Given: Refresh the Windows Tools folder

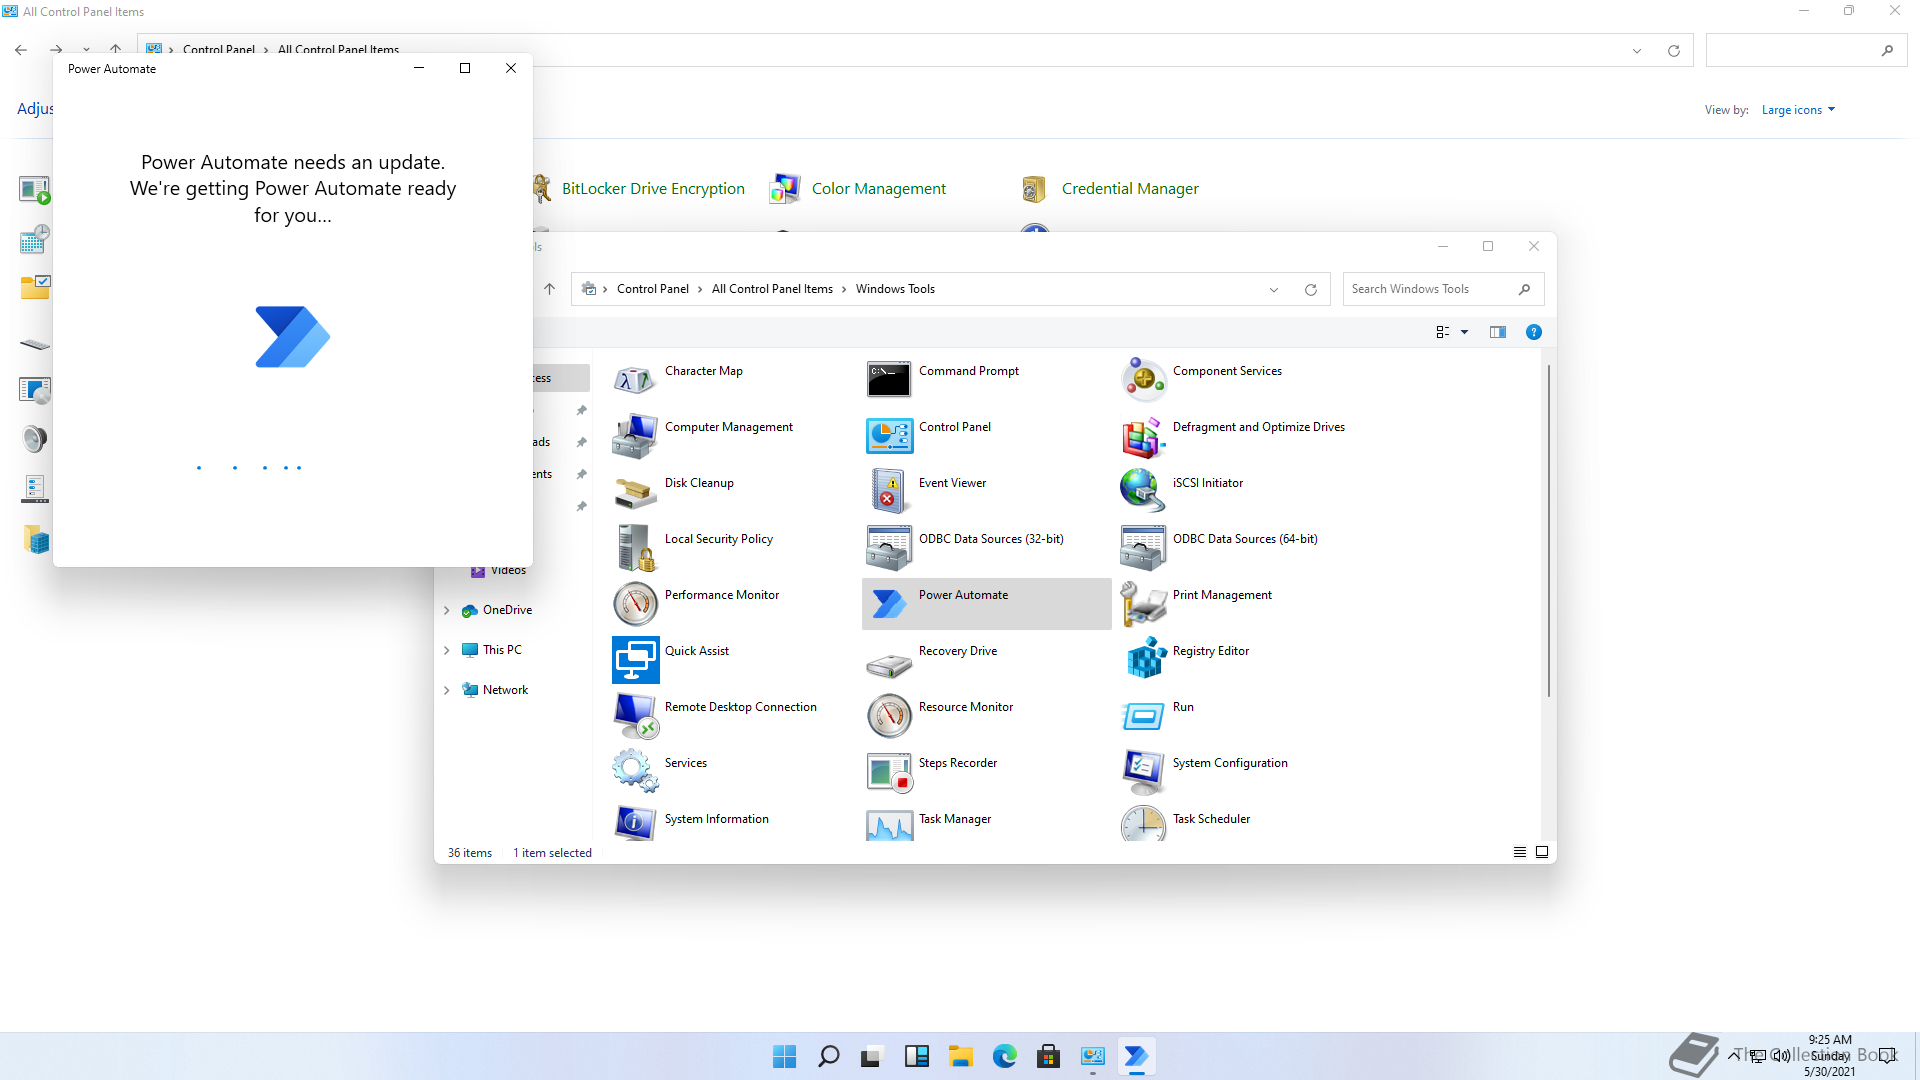Looking at the screenshot, I should click(1311, 290).
